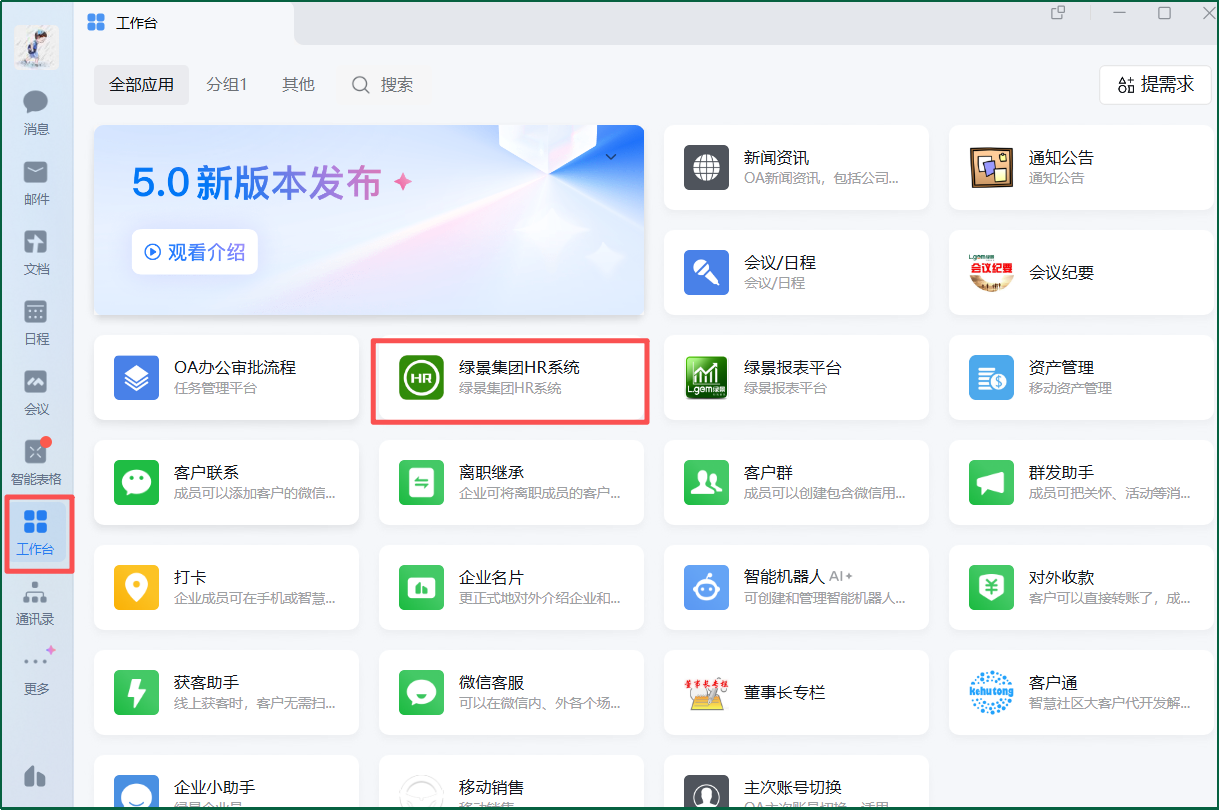Expand the 更多 more options in sidebar

click(x=36, y=671)
